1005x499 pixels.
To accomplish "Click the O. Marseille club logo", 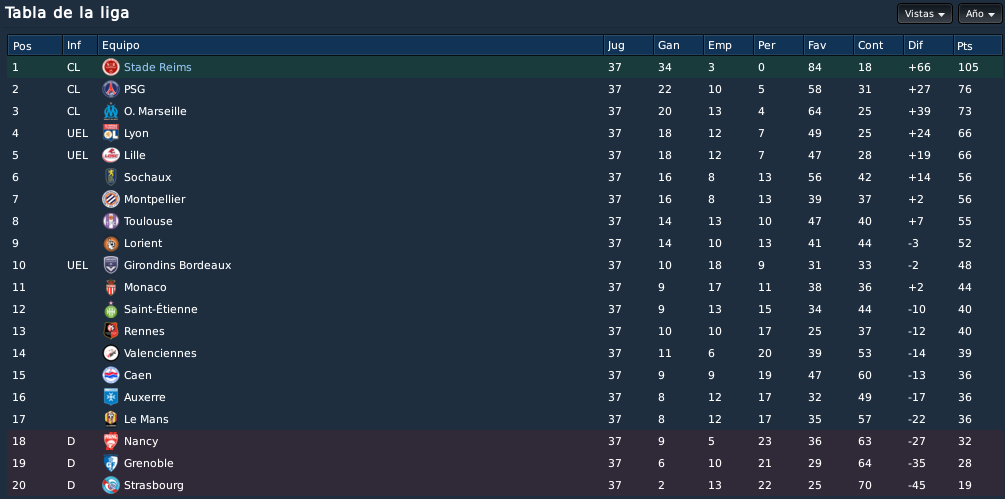I will [111, 111].
